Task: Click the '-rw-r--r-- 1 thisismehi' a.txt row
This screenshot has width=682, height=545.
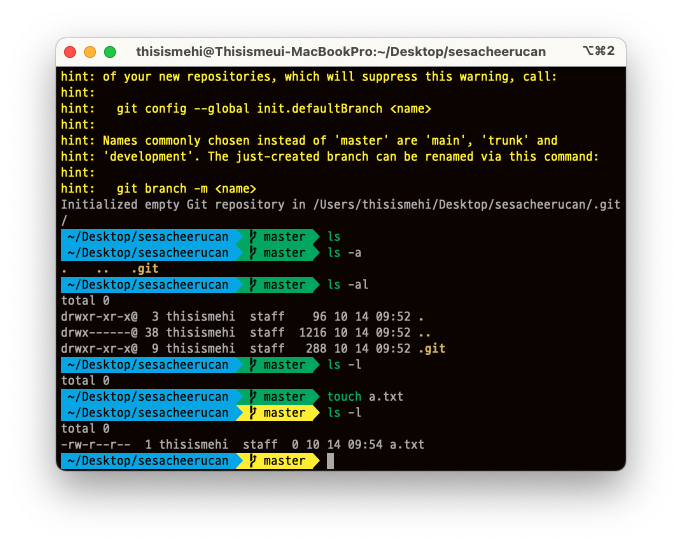Action: tap(242, 445)
